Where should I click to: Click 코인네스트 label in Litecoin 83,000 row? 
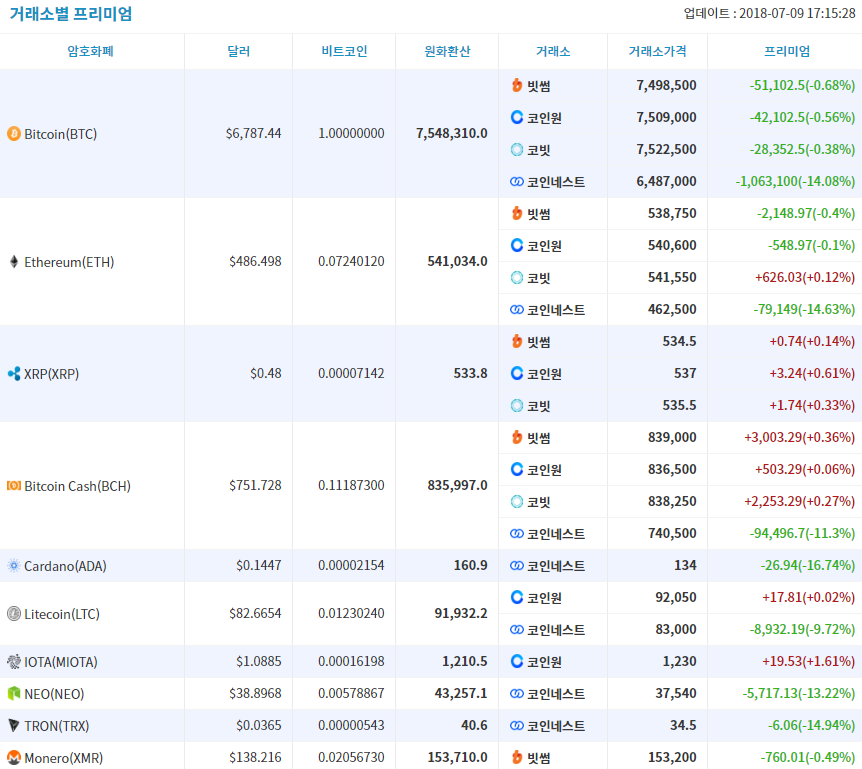coord(556,630)
